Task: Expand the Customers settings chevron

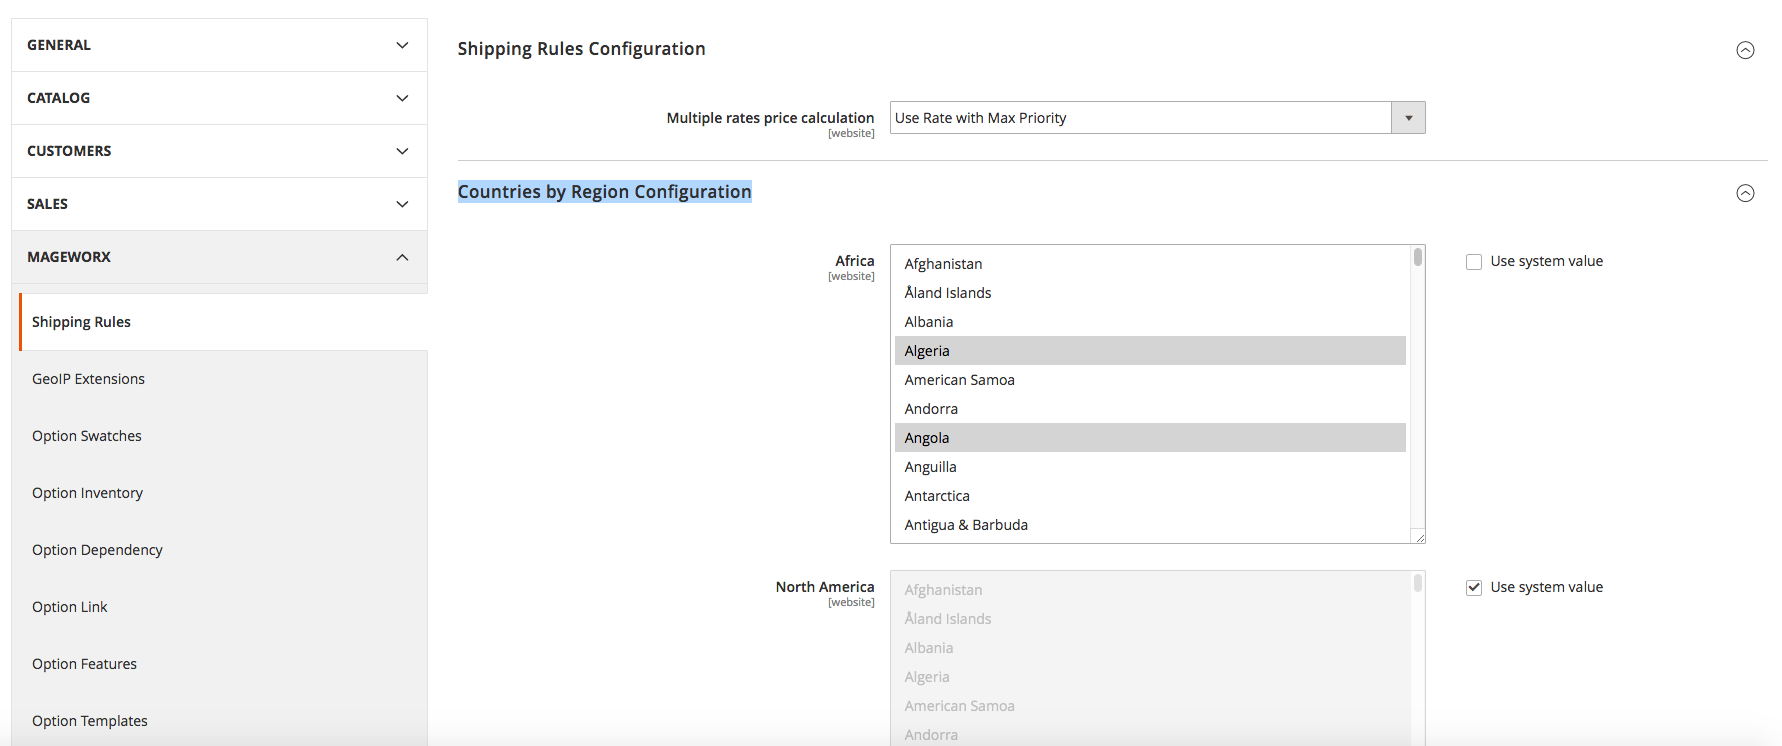Action: (x=402, y=151)
